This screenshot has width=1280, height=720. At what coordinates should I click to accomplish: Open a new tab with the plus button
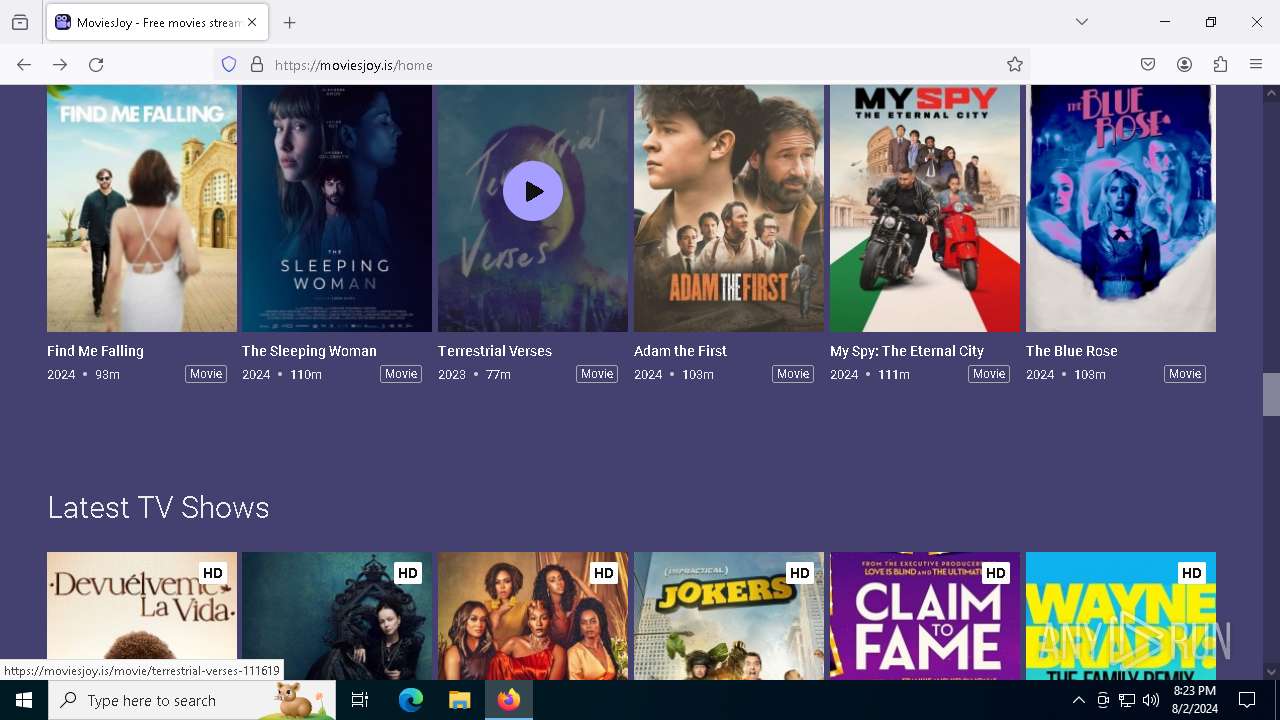pyautogui.click(x=290, y=22)
